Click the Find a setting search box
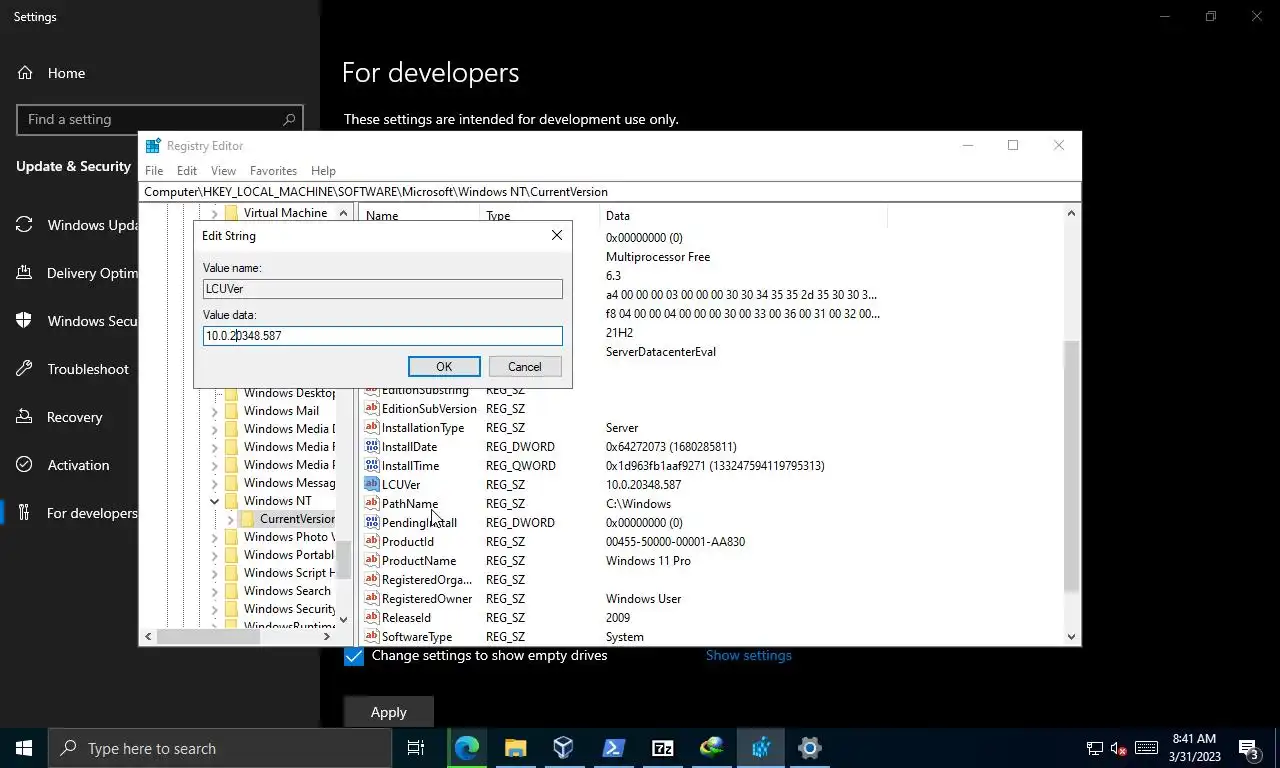Image resolution: width=1280 pixels, height=768 pixels. tap(159, 120)
